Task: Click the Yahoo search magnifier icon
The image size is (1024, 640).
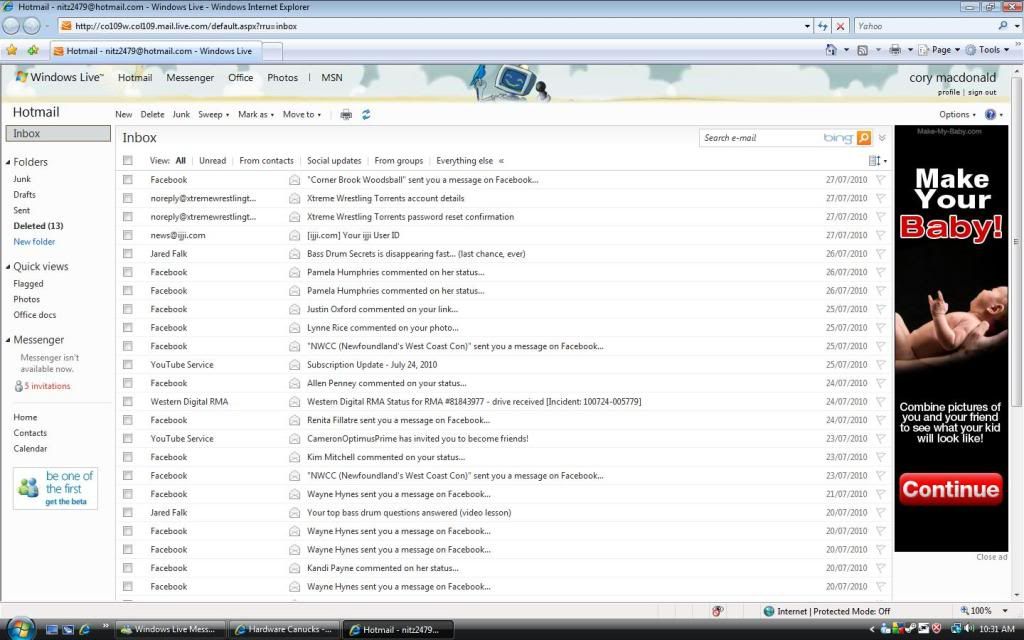Action: tap(1003, 26)
